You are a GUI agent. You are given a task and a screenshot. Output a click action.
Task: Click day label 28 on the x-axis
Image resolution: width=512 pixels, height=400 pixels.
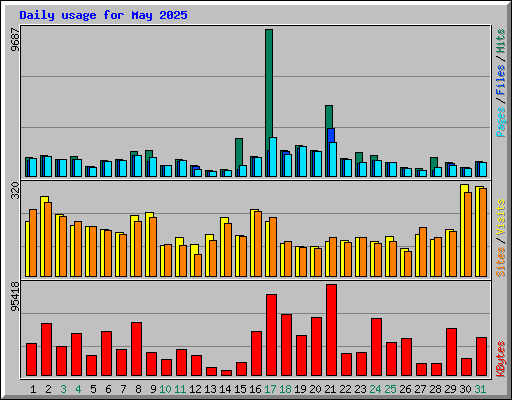click(x=435, y=389)
